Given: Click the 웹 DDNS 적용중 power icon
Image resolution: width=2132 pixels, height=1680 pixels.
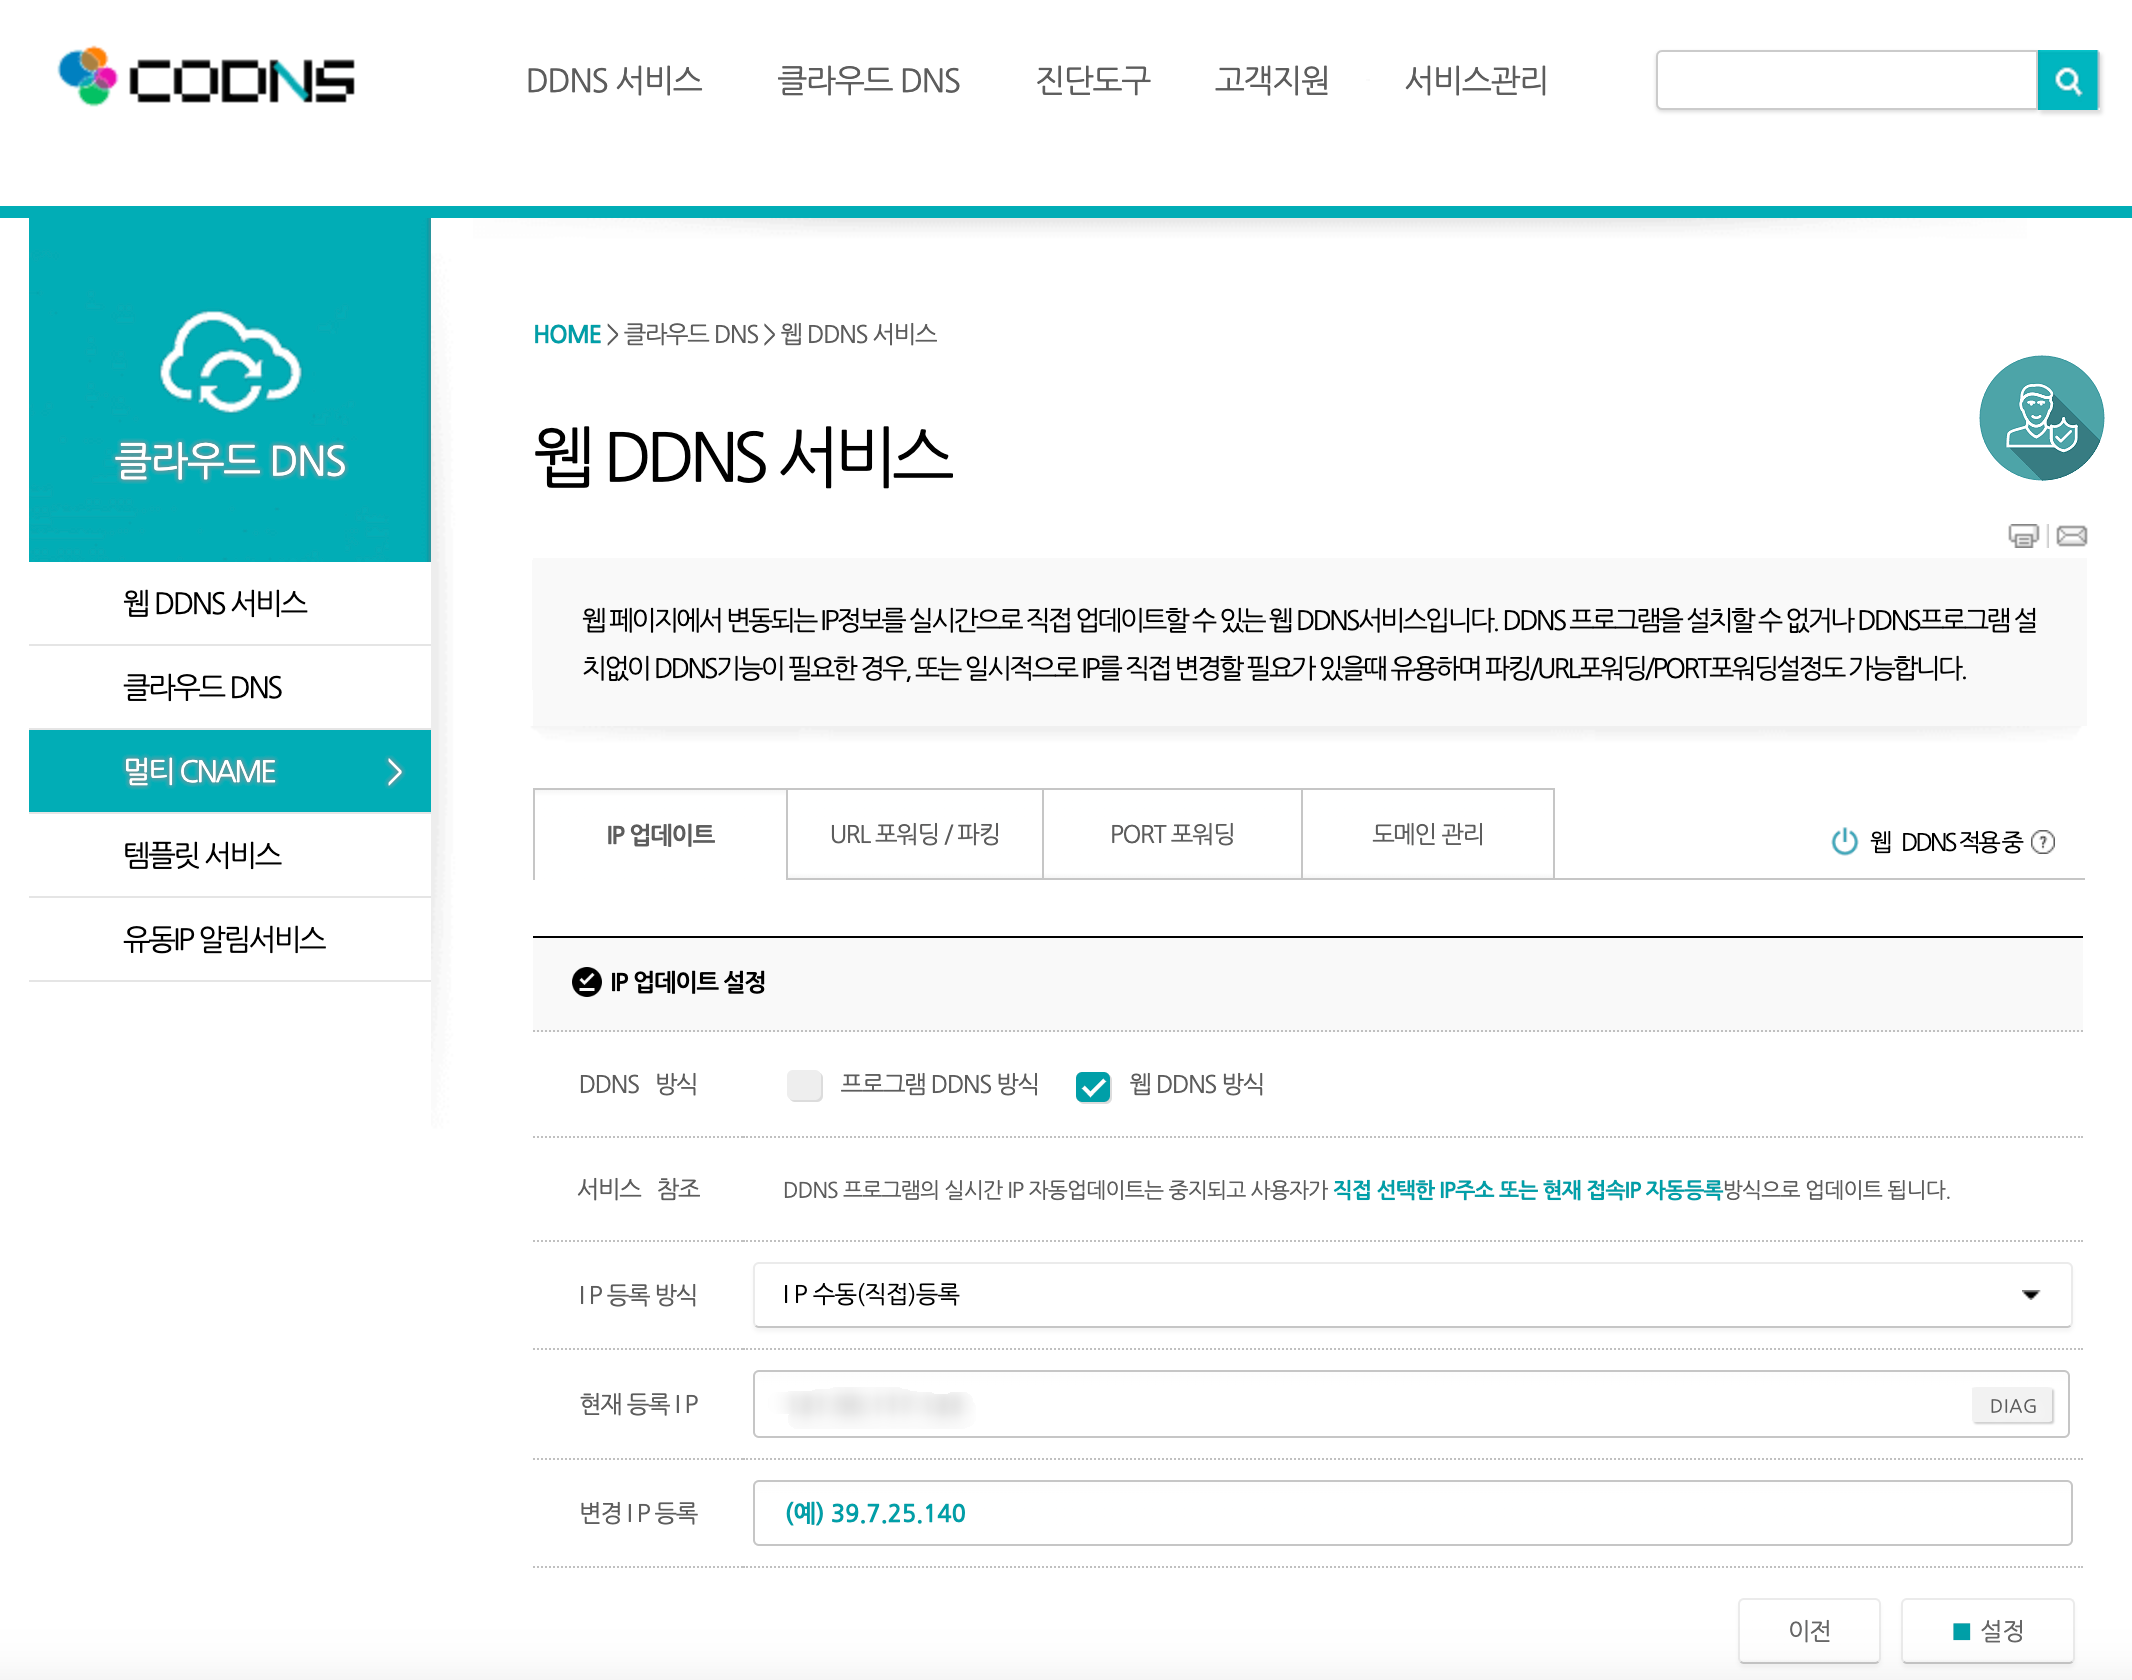Looking at the screenshot, I should (x=1844, y=842).
